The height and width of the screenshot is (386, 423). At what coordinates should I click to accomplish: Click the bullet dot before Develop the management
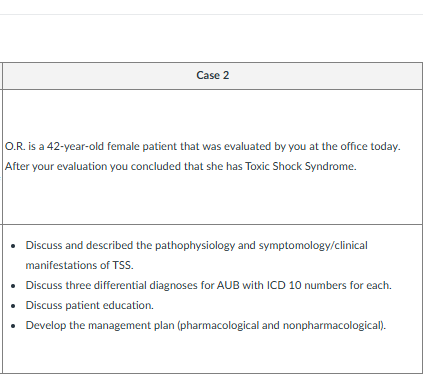13,326
